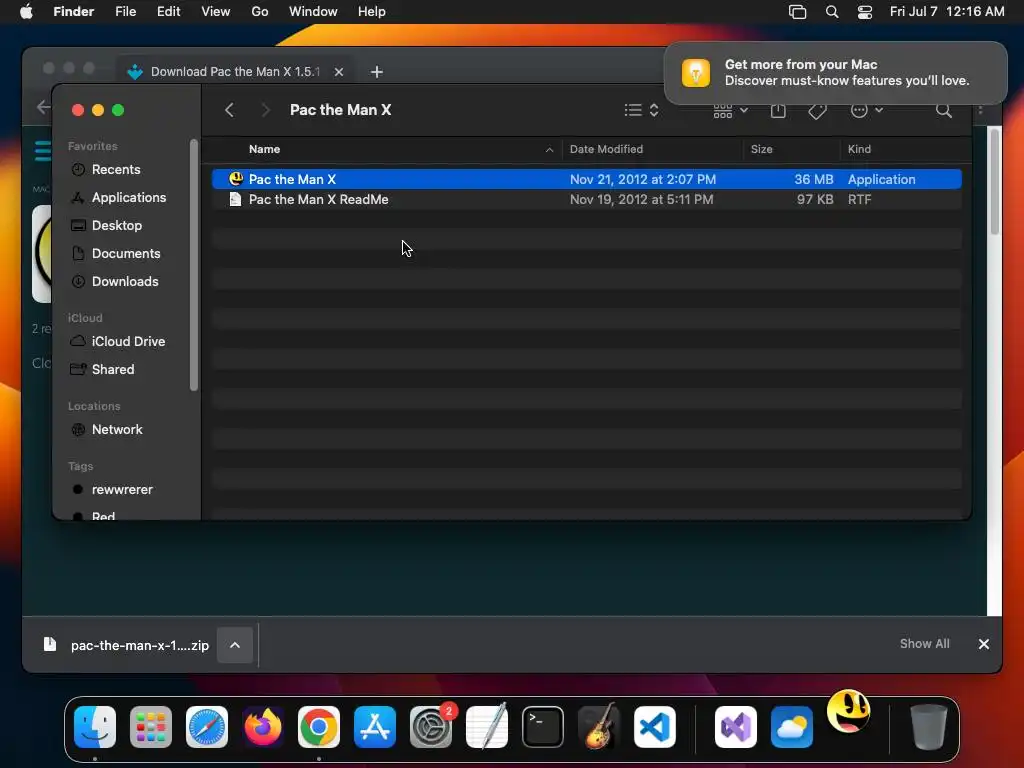Screen dimensions: 1024x768
Task: Select iCloud Drive in sidebar
Action: tap(117, 342)
